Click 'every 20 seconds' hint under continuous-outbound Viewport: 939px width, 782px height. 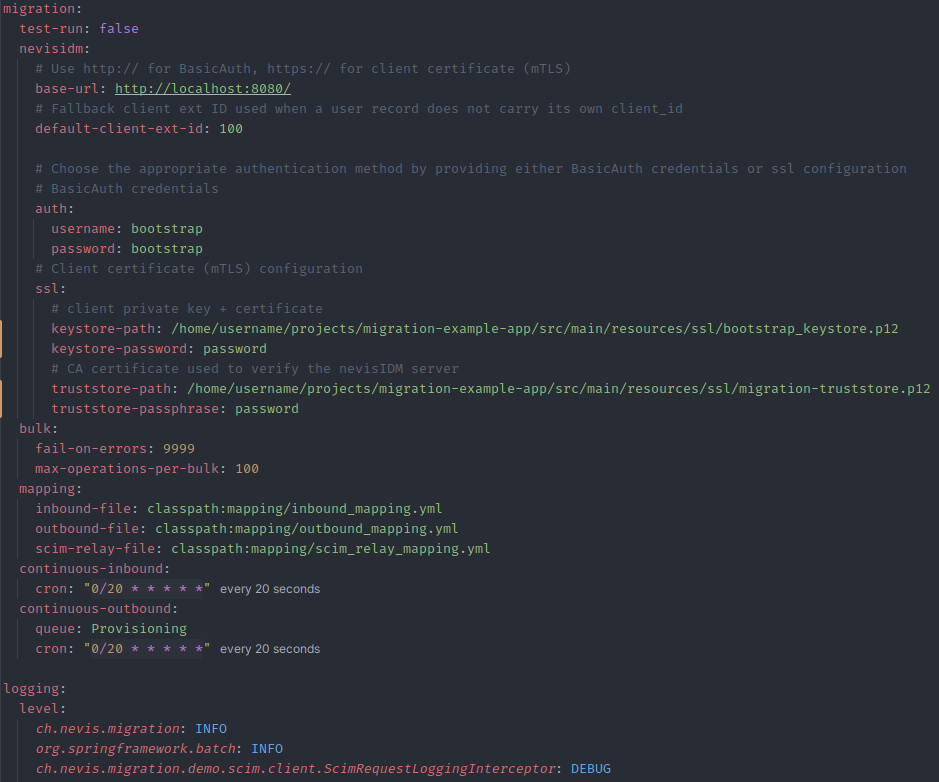point(270,649)
